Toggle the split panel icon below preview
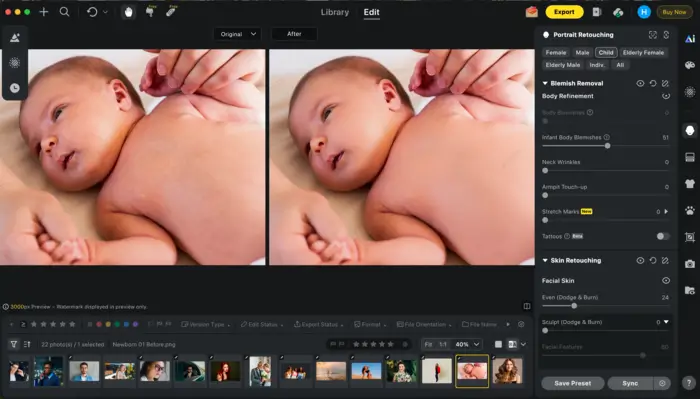This screenshot has width=700, height=399. click(x=527, y=306)
